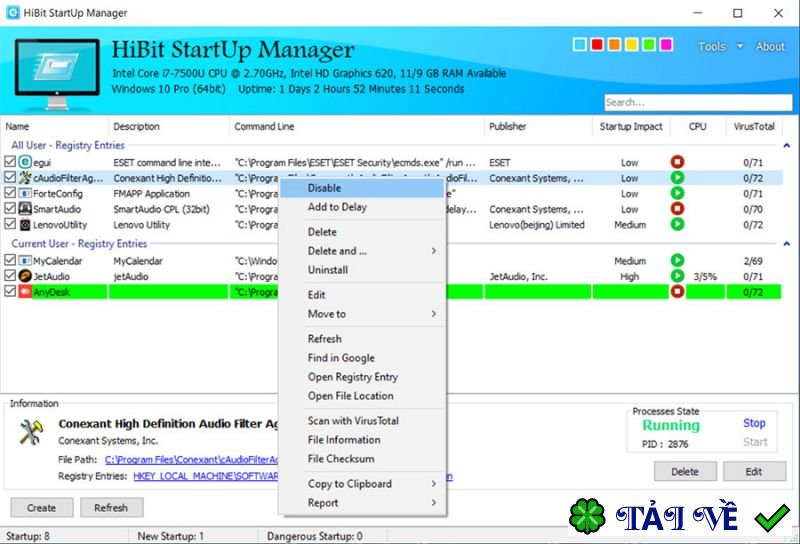Click the tools icon in Information panel
This screenshot has height=544, width=800.
click(x=31, y=432)
